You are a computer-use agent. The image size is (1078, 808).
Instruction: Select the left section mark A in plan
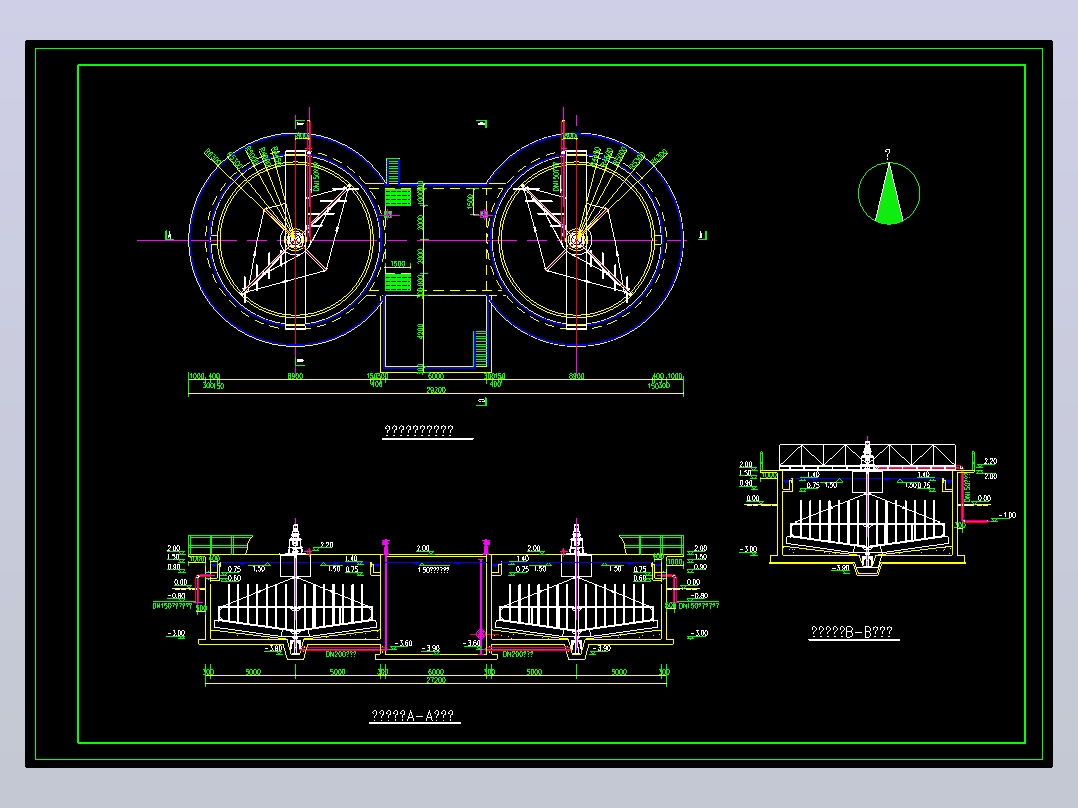point(169,236)
